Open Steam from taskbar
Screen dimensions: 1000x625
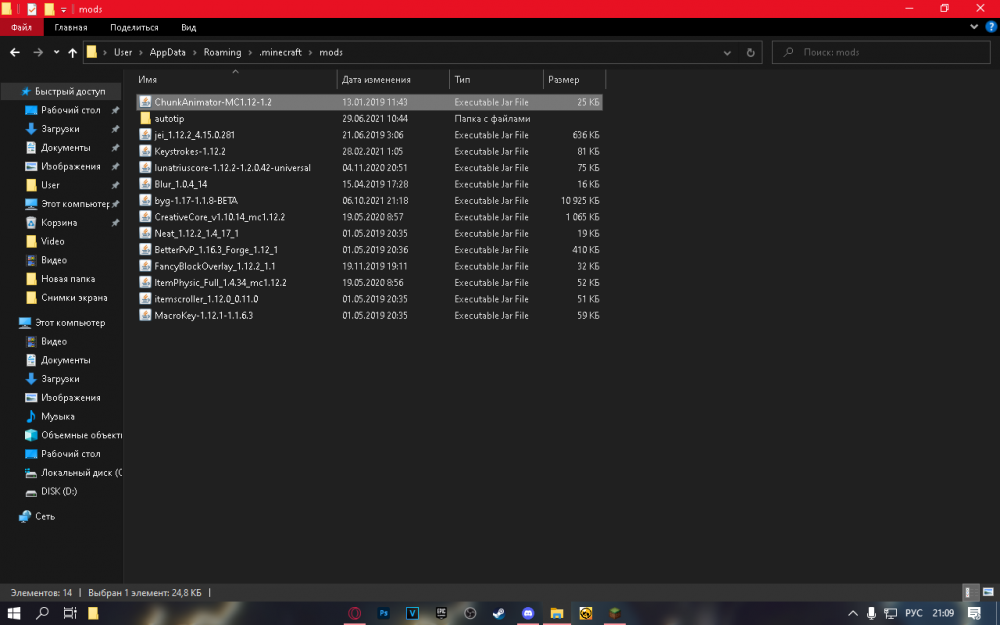pyautogui.click(x=499, y=613)
